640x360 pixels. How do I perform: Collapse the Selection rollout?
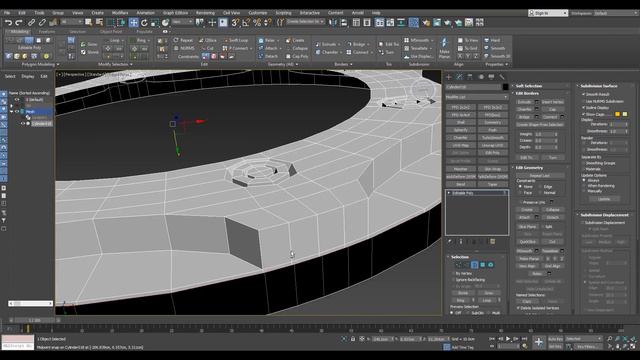pyautogui.click(x=476, y=257)
